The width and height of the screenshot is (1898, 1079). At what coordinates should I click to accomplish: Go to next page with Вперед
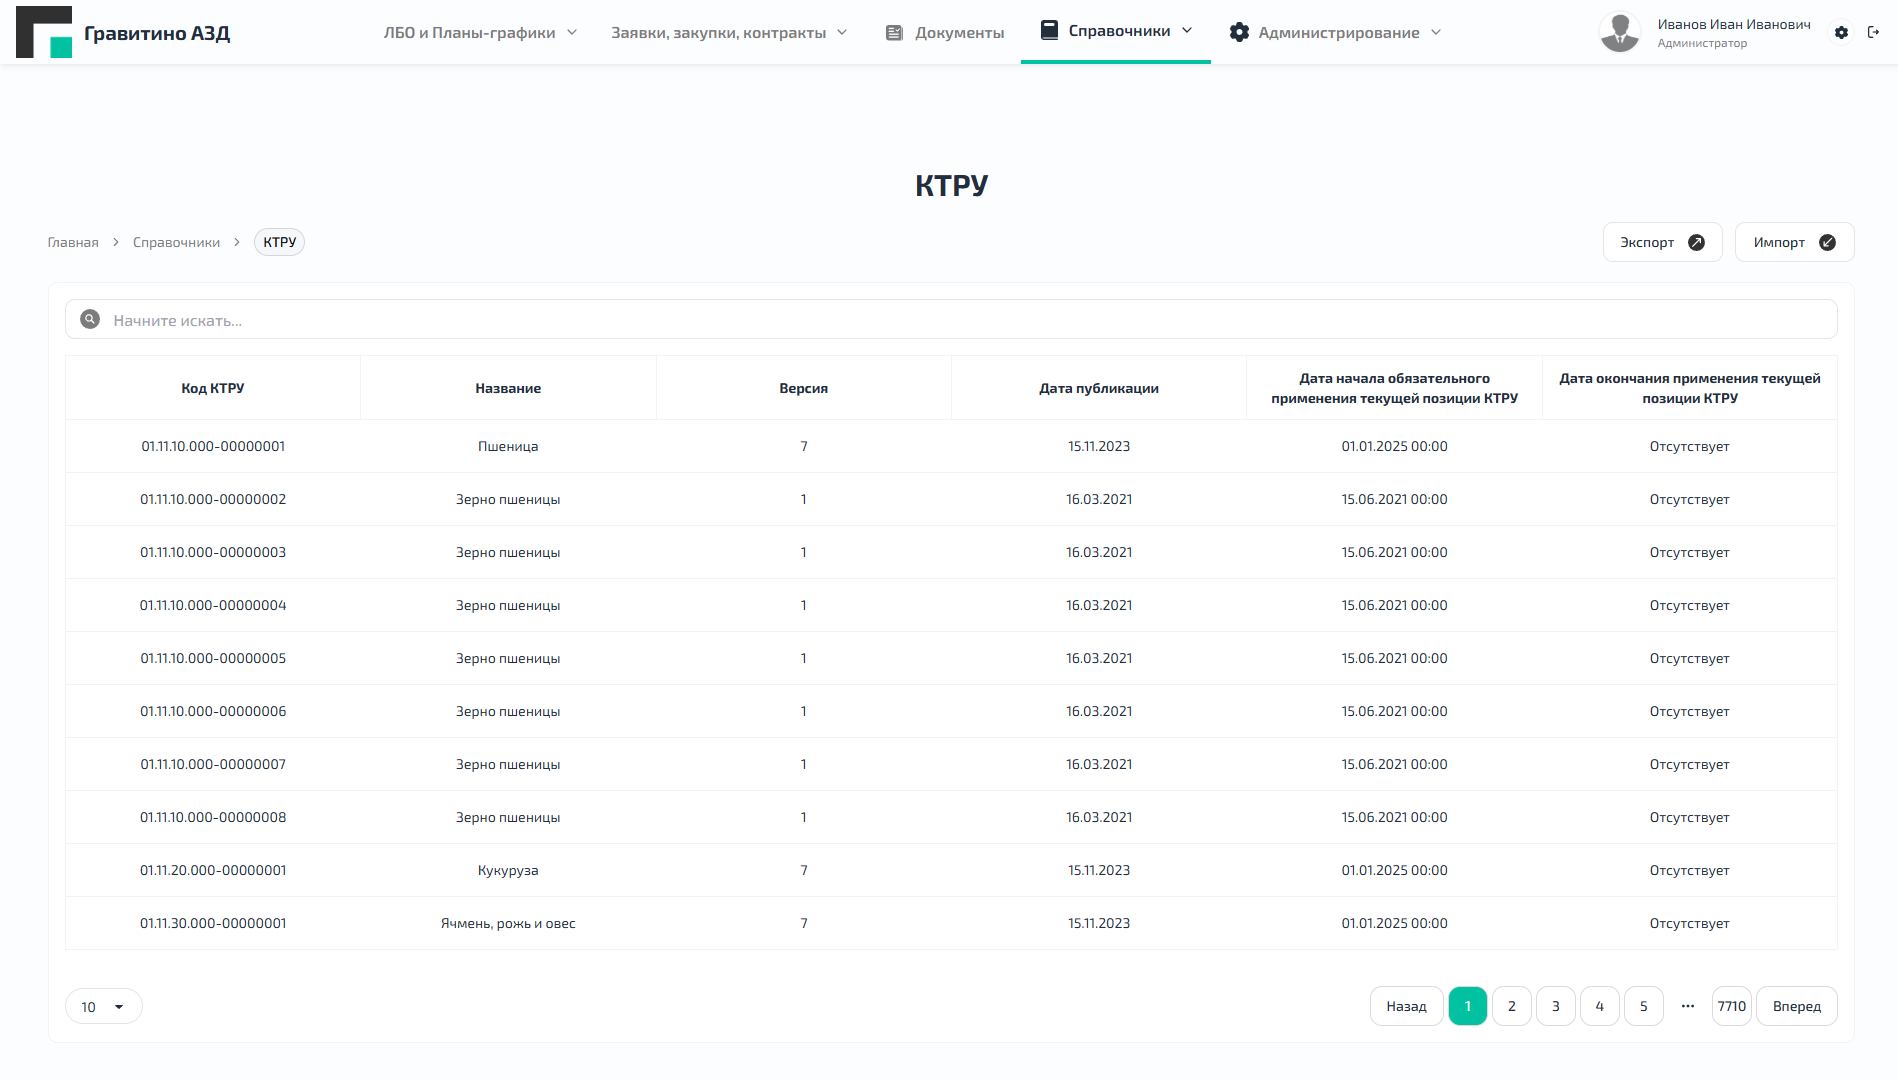click(1796, 1006)
